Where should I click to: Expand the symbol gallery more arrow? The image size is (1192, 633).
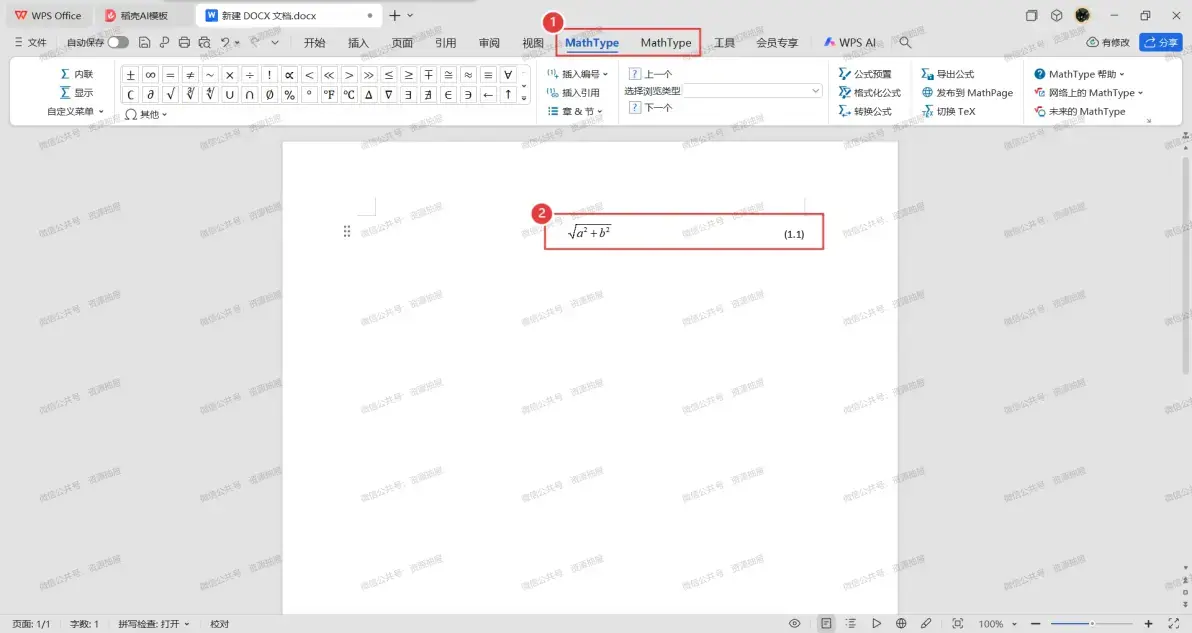coord(524,97)
